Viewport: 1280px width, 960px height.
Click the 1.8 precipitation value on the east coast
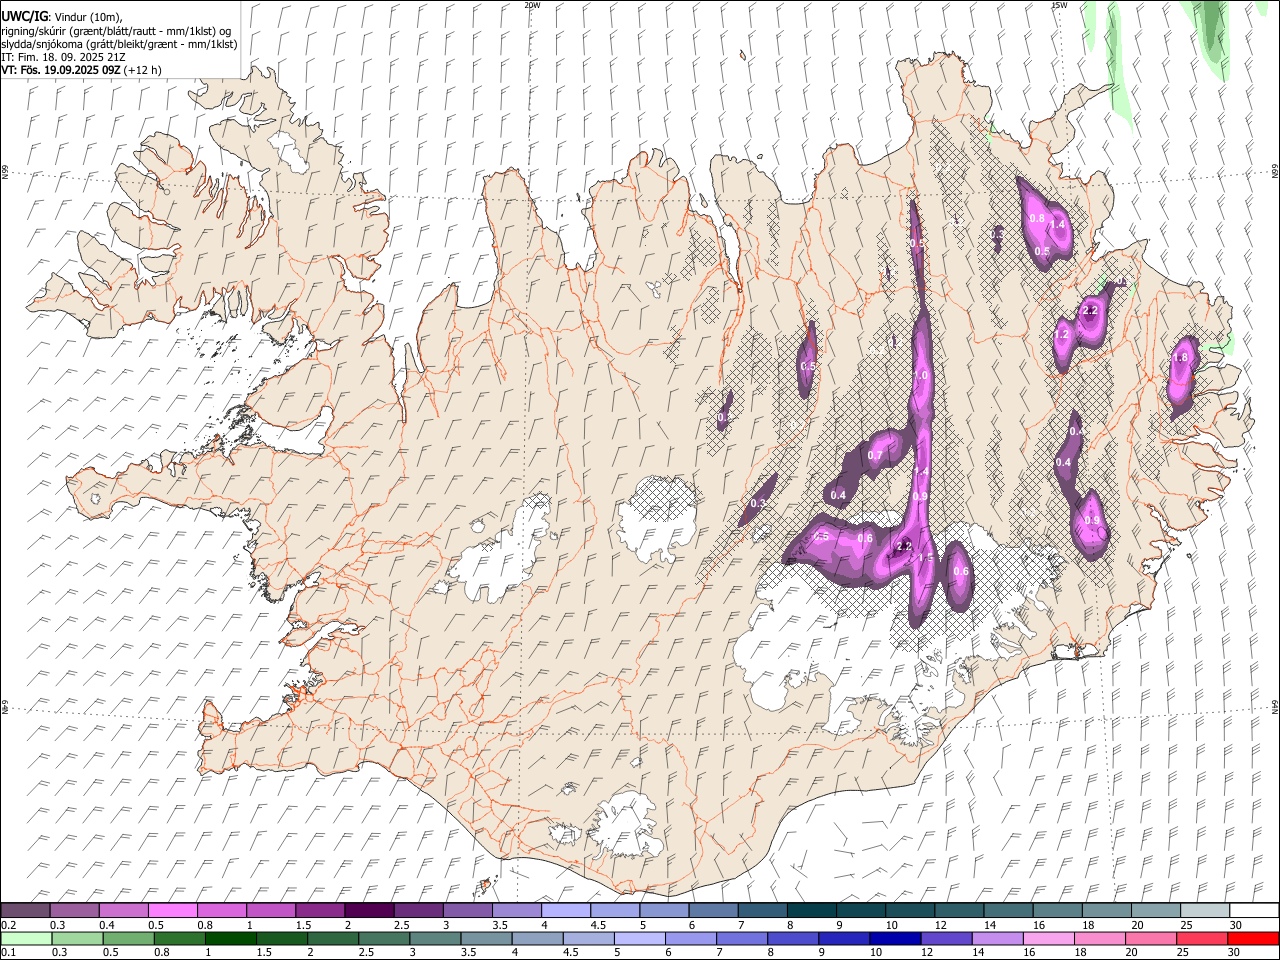point(1180,358)
